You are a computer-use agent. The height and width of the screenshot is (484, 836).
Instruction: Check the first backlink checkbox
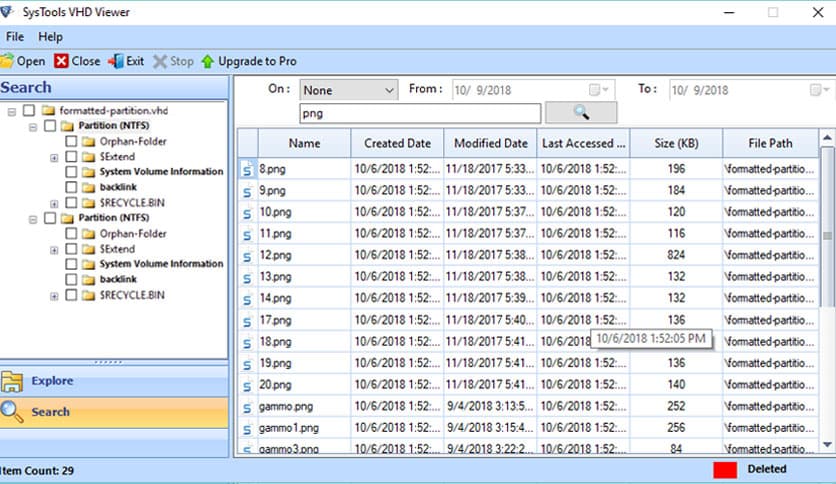click(71, 187)
